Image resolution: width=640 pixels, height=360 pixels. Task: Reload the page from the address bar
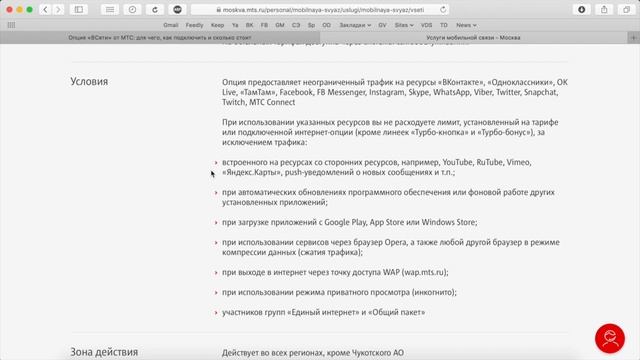(443, 9)
